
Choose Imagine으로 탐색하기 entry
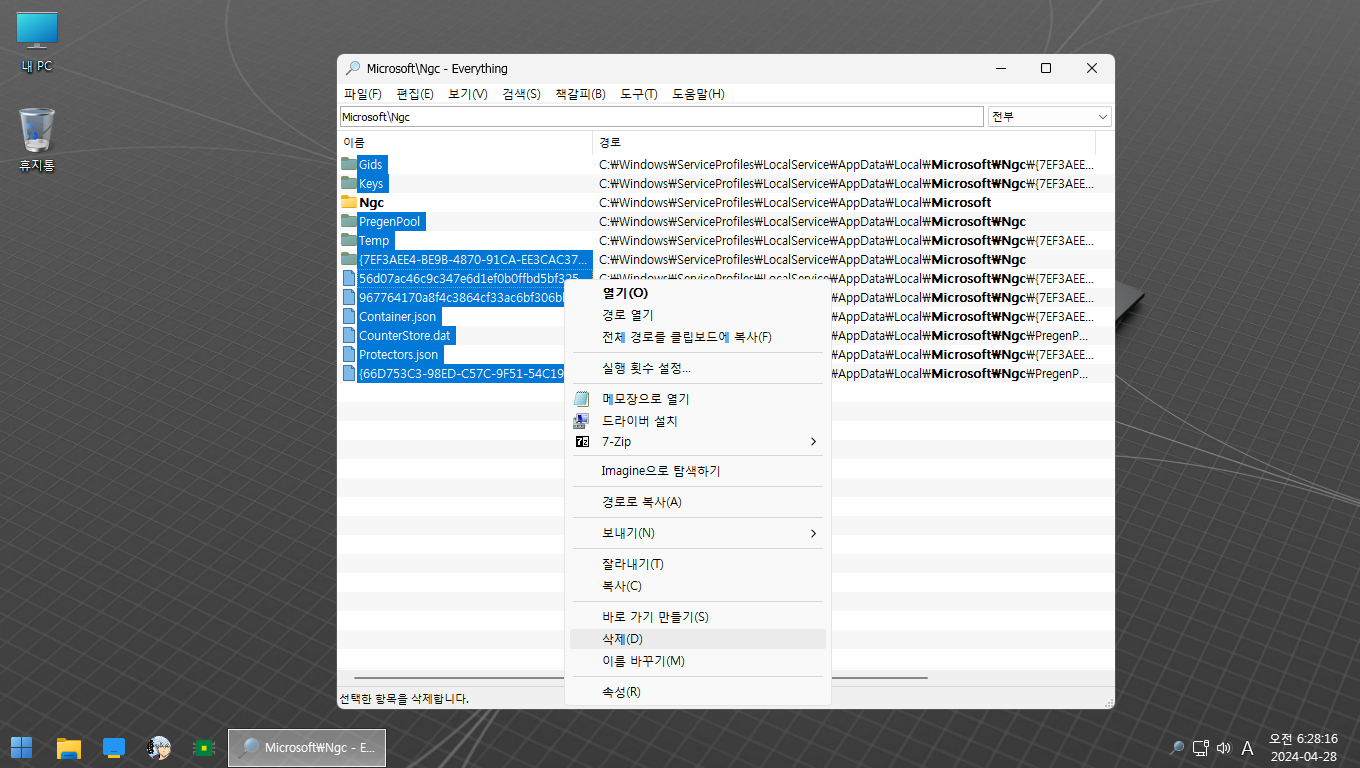[x=698, y=471]
